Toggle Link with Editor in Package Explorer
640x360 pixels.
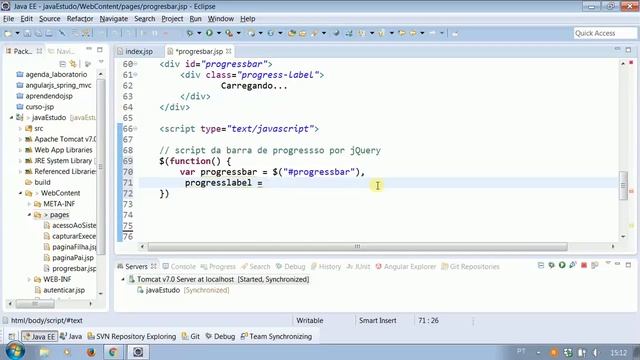pos(73,64)
